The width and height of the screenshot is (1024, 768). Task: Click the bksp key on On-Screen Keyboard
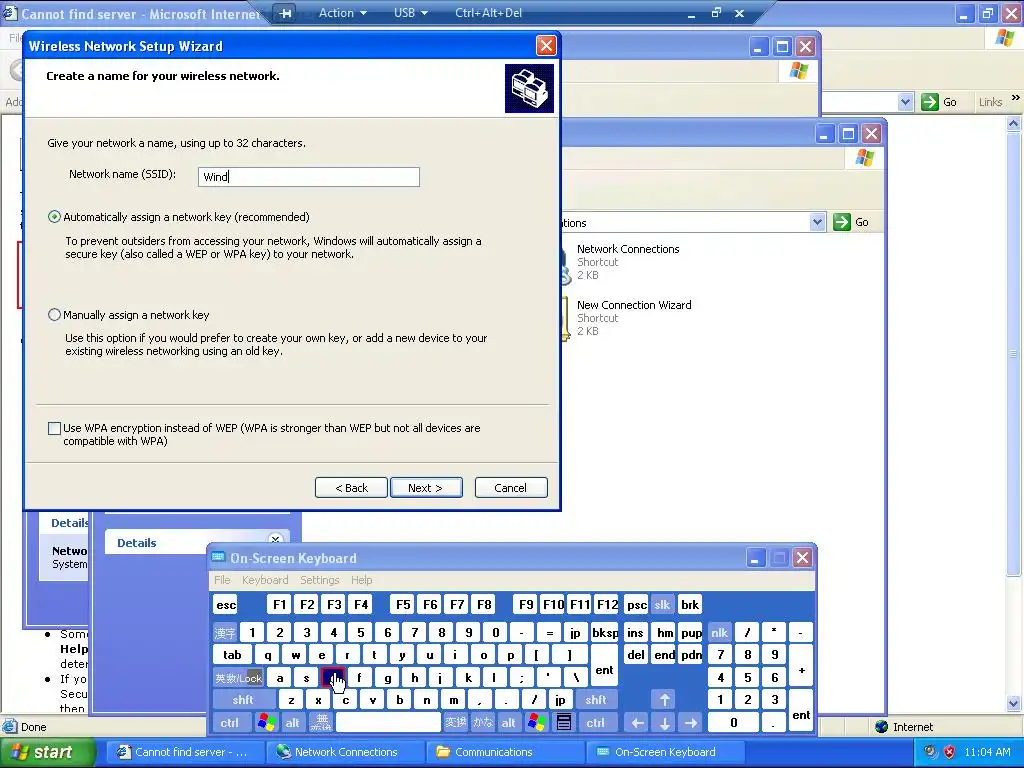pyautogui.click(x=605, y=633)
